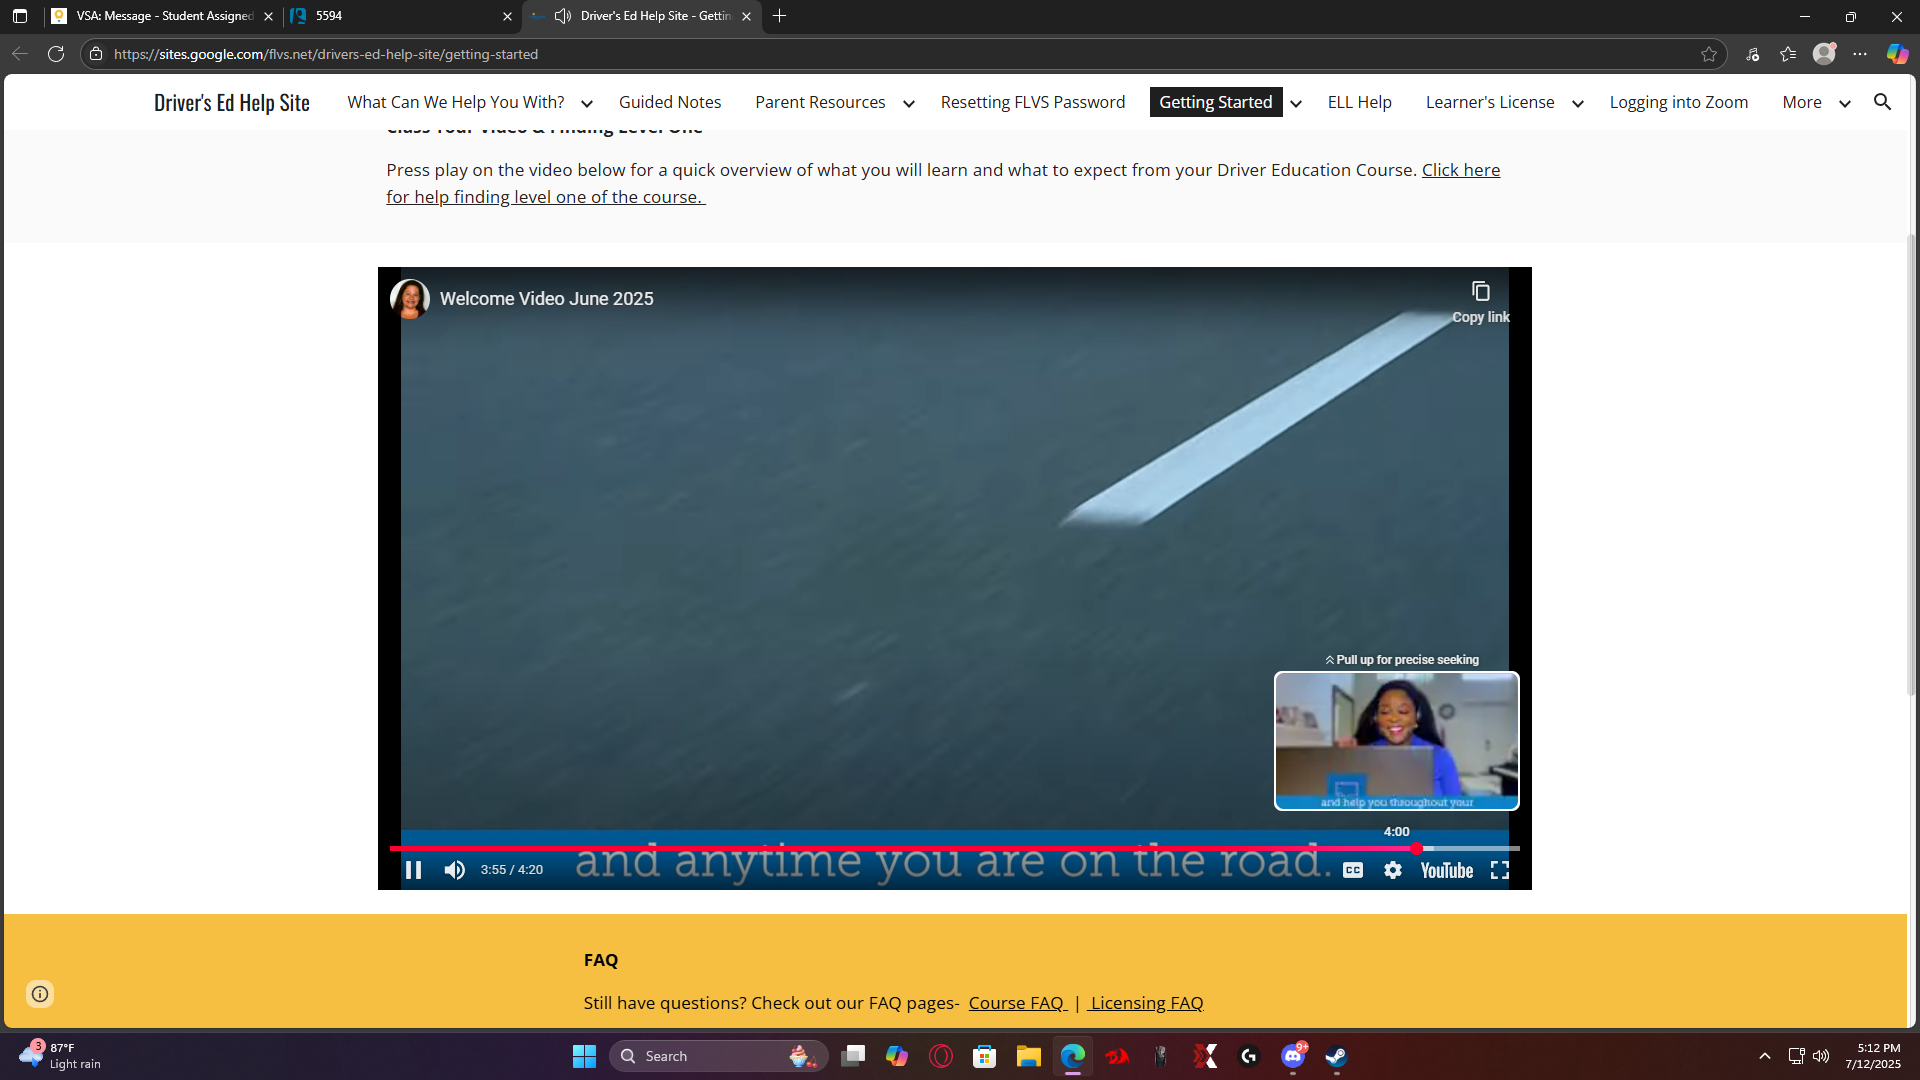Open the video settings gear
The width and height of the screenshot is (1920, 1080).
(x=1393, y=870)
